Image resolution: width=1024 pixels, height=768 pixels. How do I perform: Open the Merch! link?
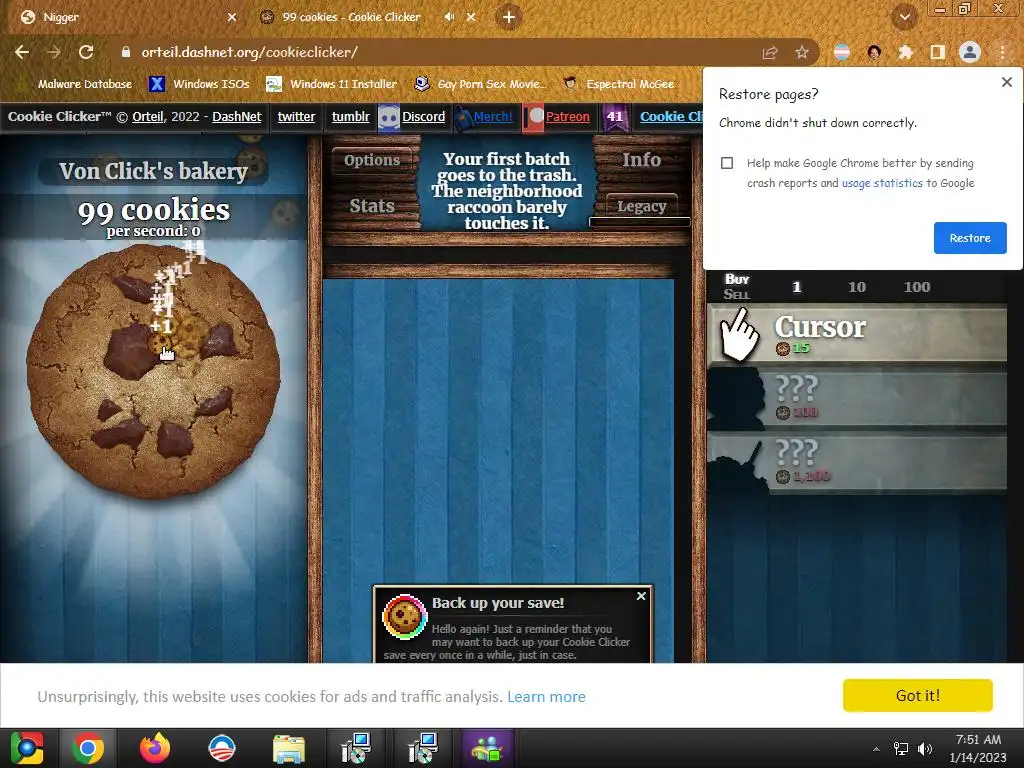(492, 116)
